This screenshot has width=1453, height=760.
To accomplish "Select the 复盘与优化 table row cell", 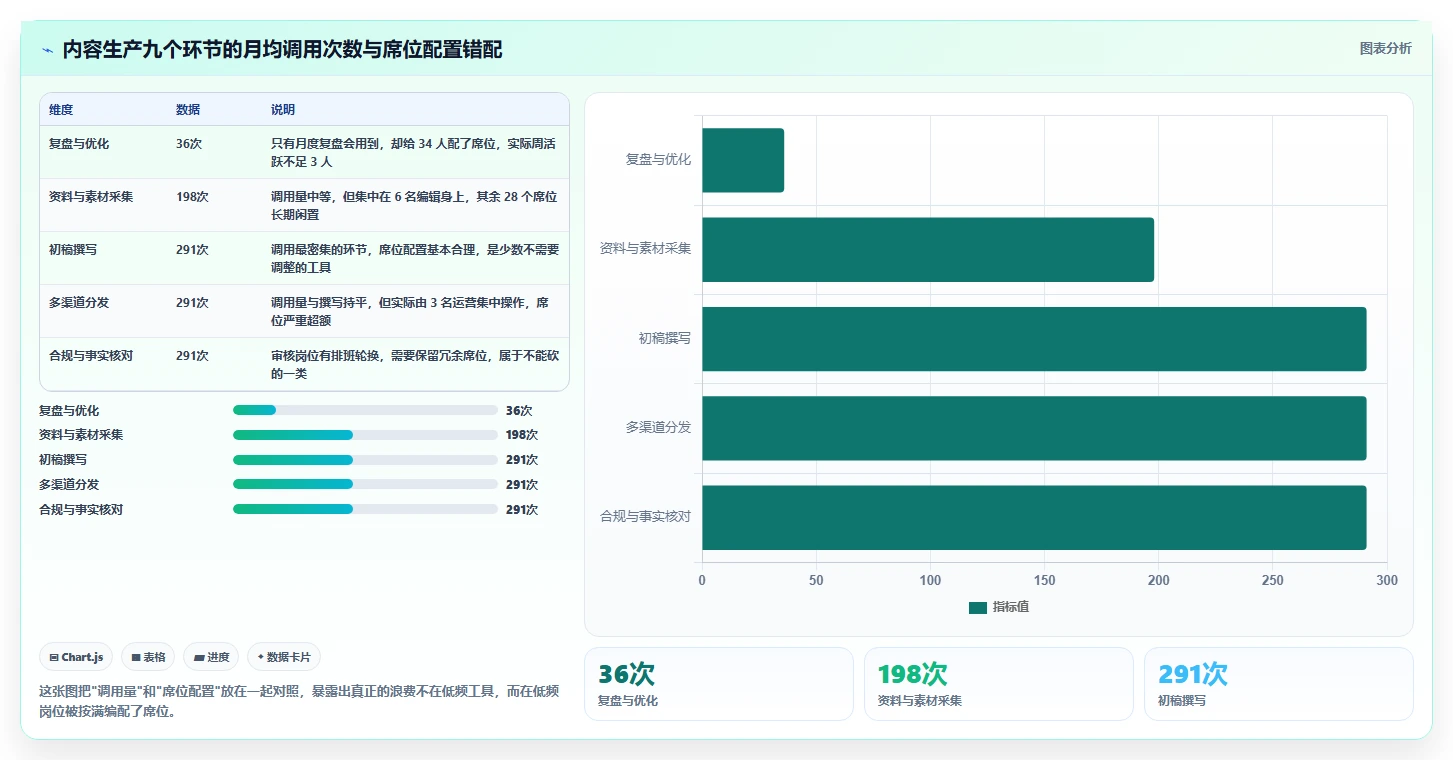I will pos(79,144).
